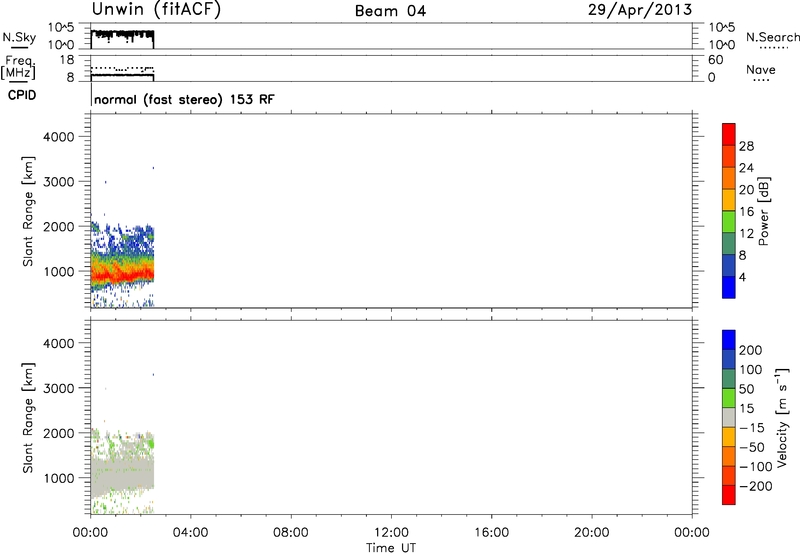Pick the top blue Velocity segment above 200

[729, 340]
